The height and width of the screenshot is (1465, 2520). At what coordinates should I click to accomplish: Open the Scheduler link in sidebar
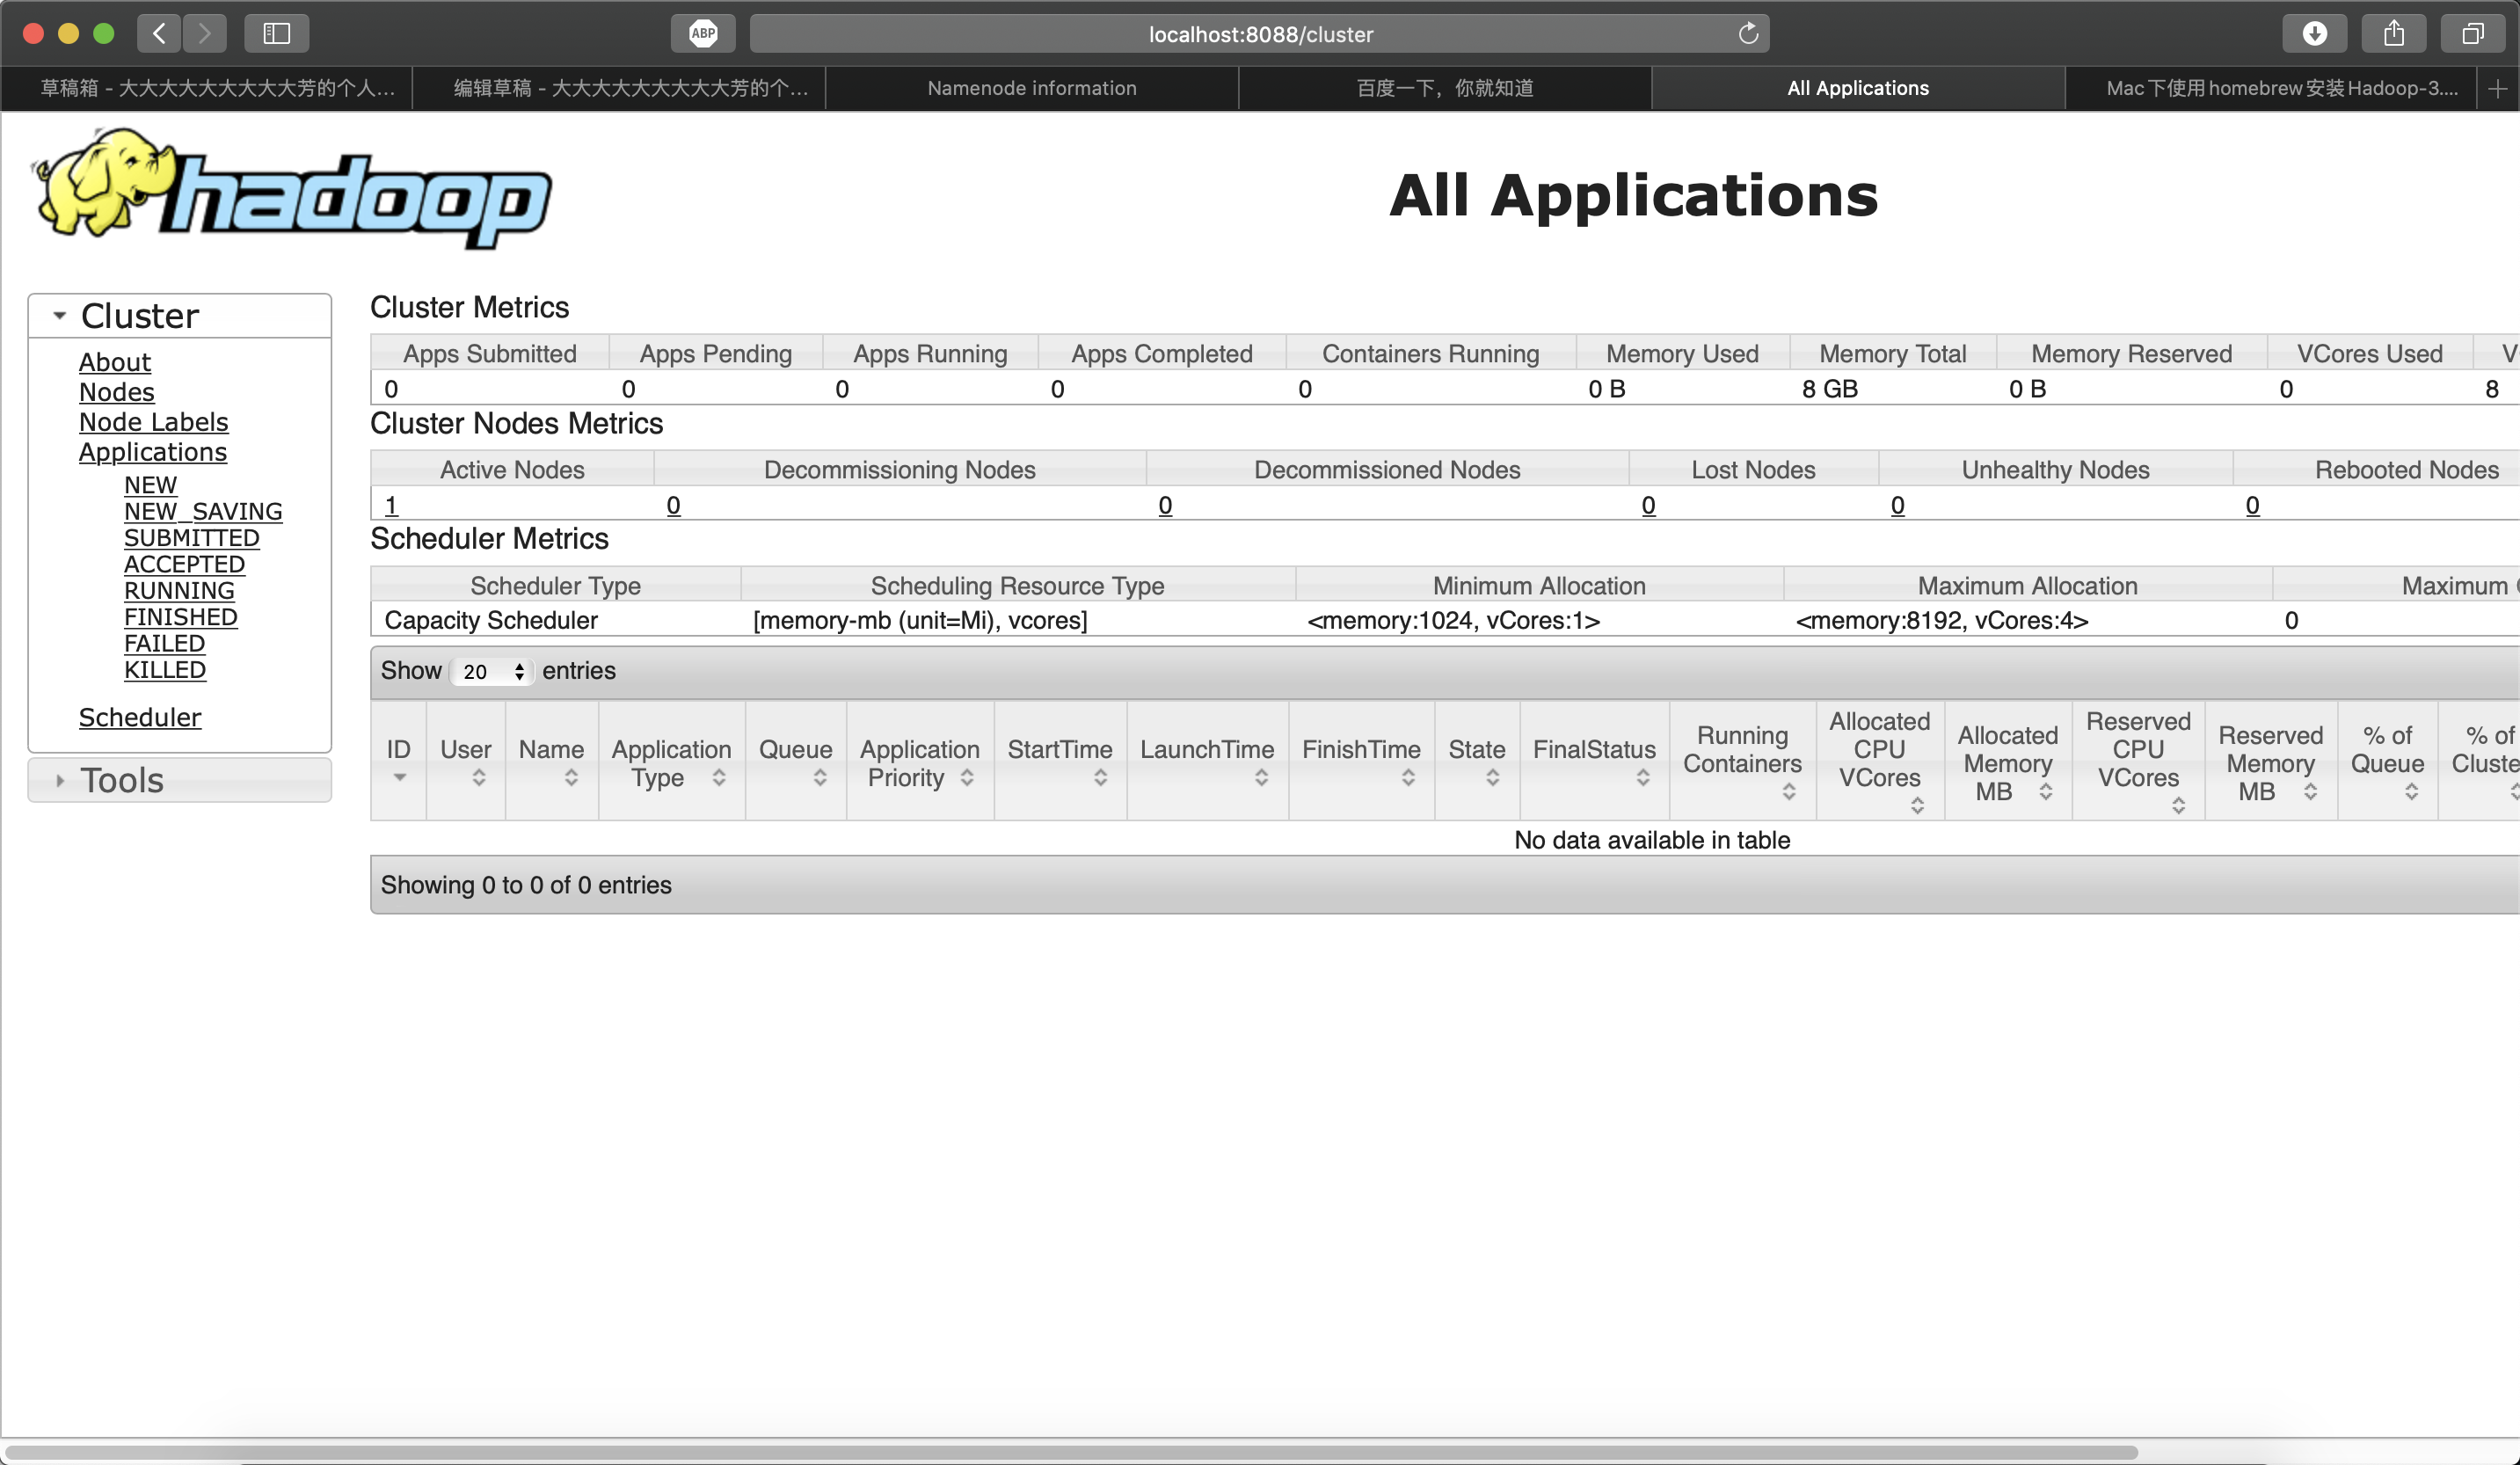point(140,718)
